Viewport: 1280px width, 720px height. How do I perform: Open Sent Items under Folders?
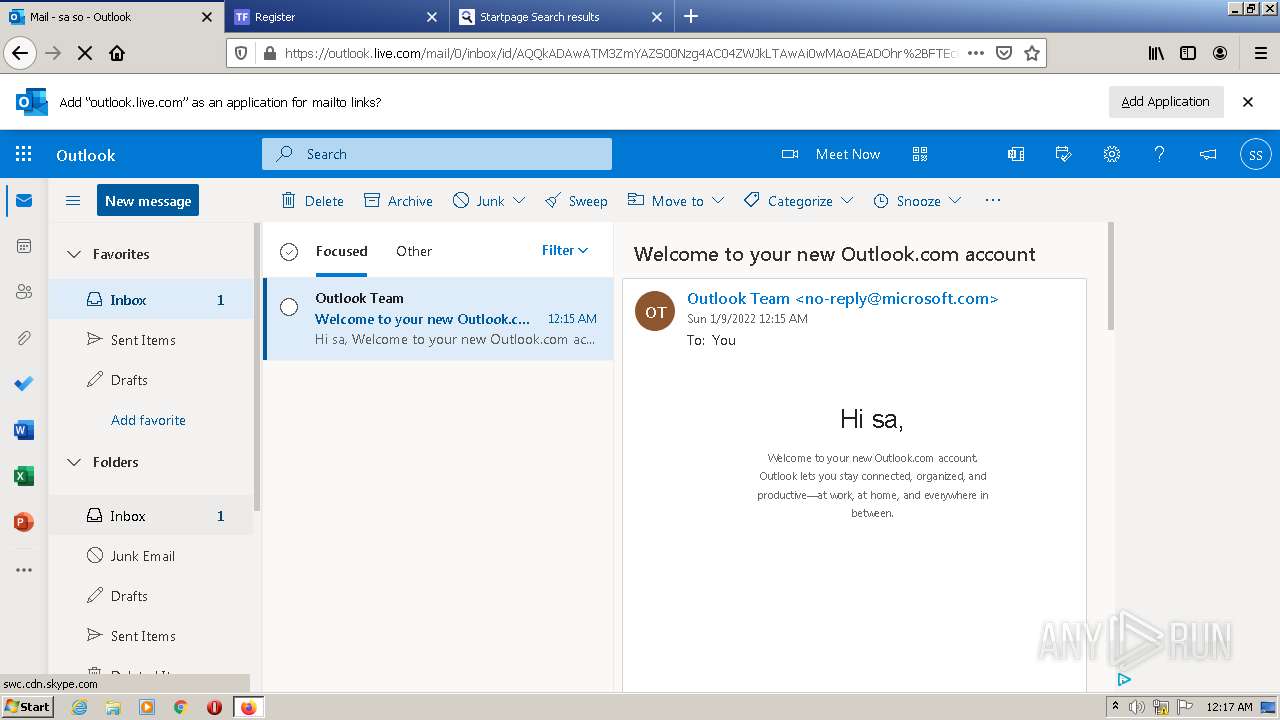[x=152, y=636]
